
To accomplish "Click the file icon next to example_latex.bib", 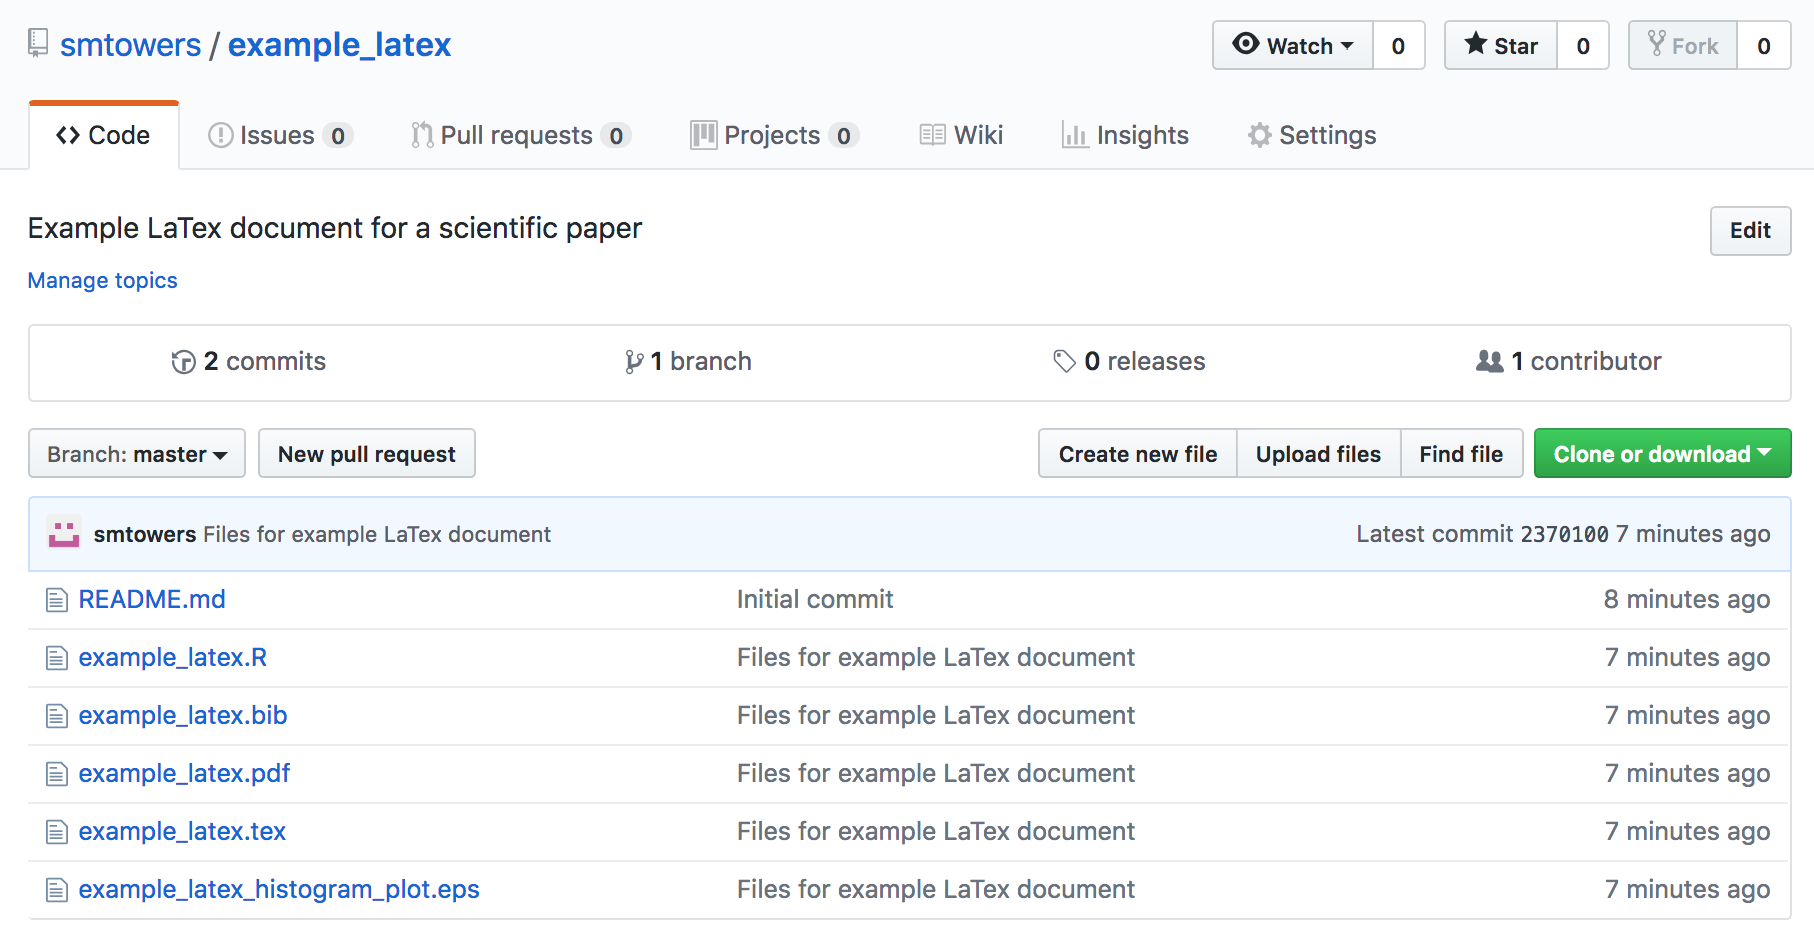I will [57, 716].
